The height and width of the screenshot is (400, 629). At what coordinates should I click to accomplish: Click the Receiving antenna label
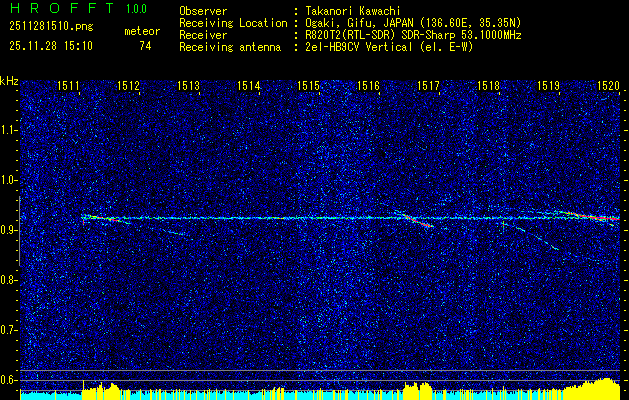230,47
